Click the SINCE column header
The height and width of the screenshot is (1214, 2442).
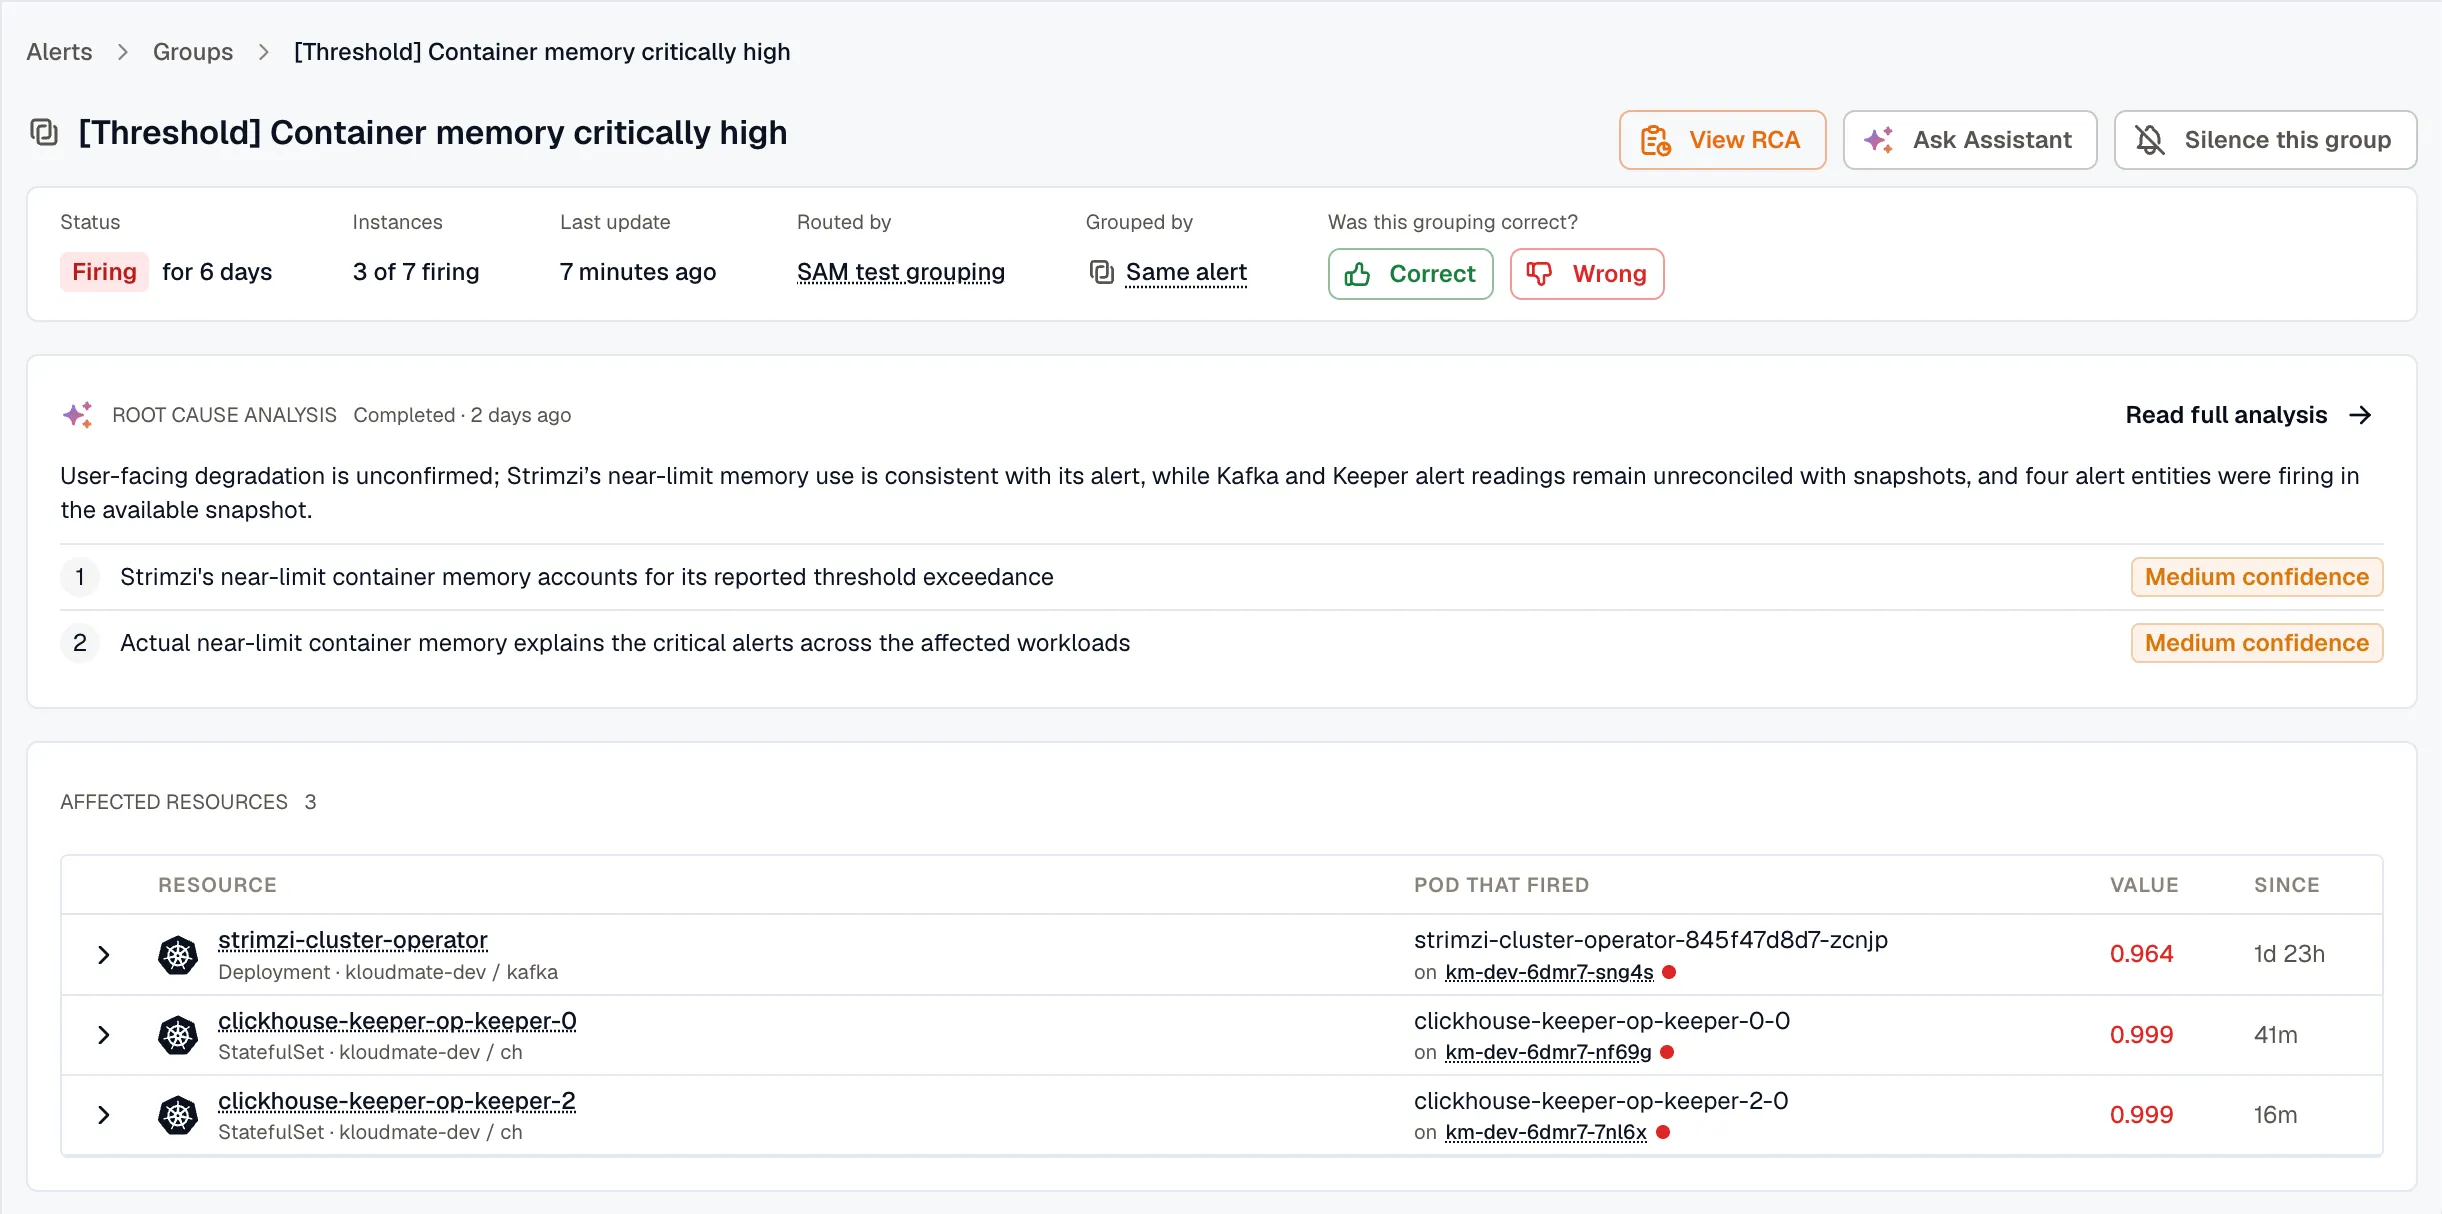2286,885
